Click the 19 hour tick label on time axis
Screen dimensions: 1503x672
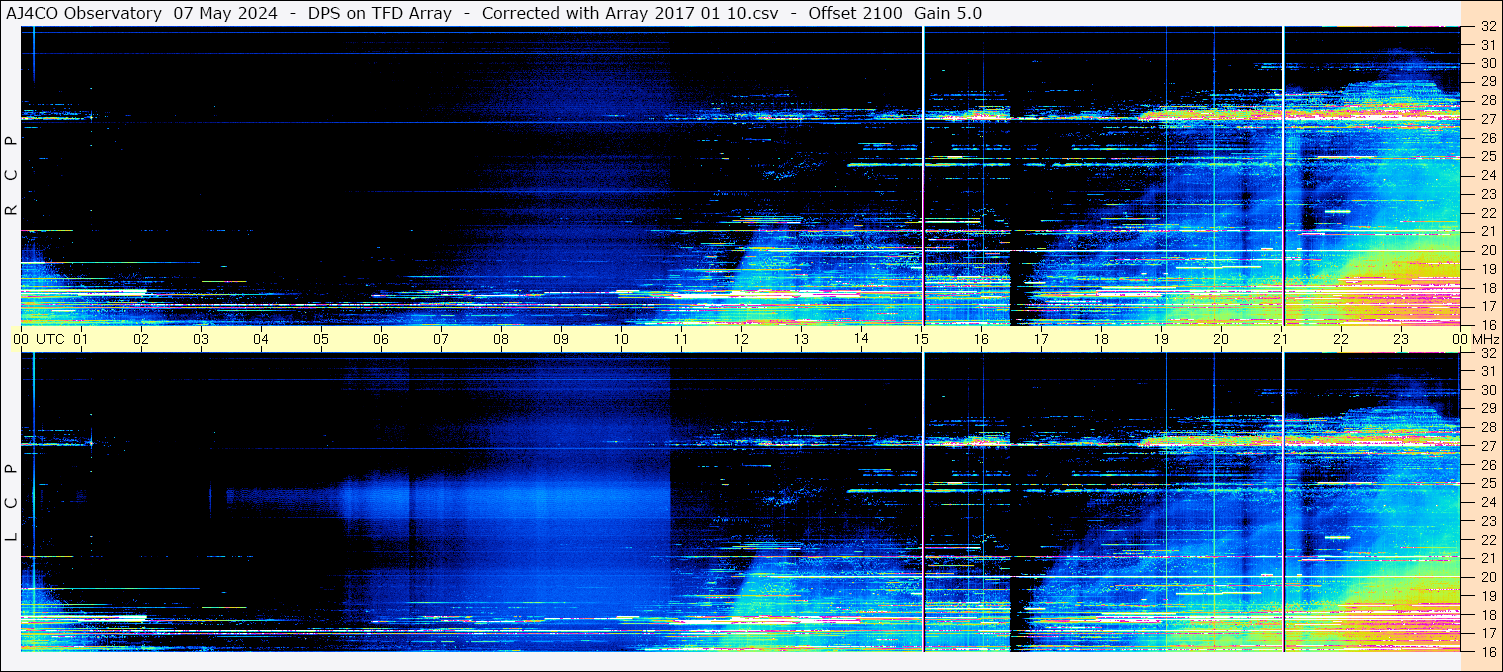pyautogui.click(x=1161, y=339)
